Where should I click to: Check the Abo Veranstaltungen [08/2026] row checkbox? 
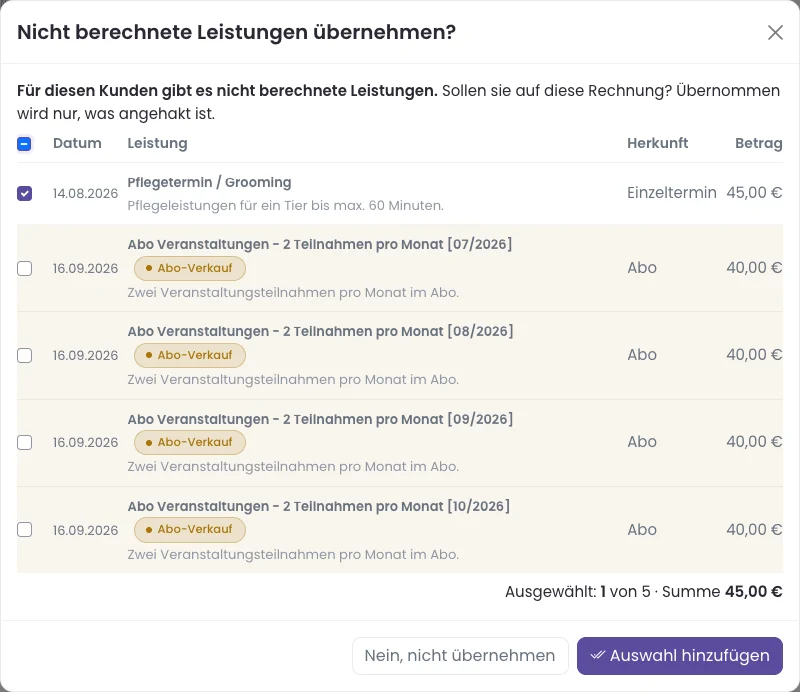[x=24, y=355]
